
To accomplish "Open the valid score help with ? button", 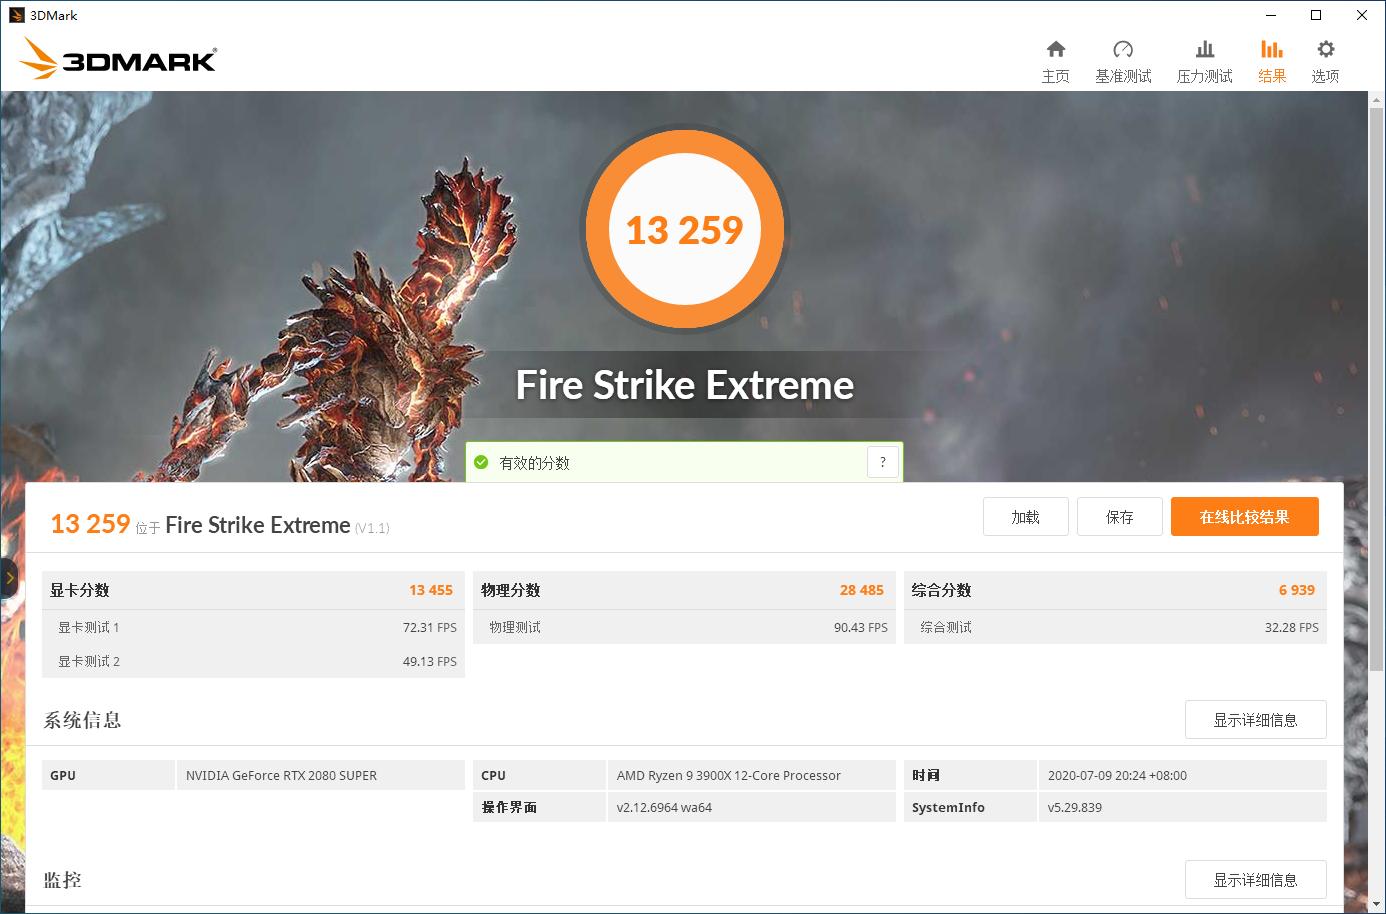I will (x=882, y=461).
